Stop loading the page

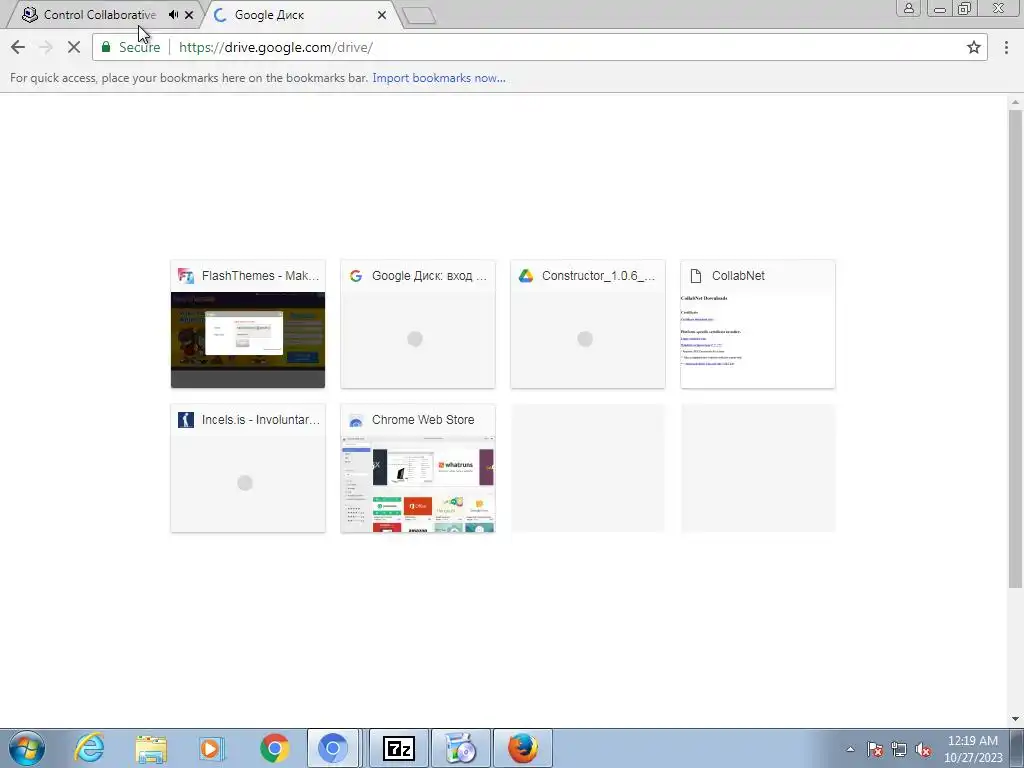coord(74,47)
